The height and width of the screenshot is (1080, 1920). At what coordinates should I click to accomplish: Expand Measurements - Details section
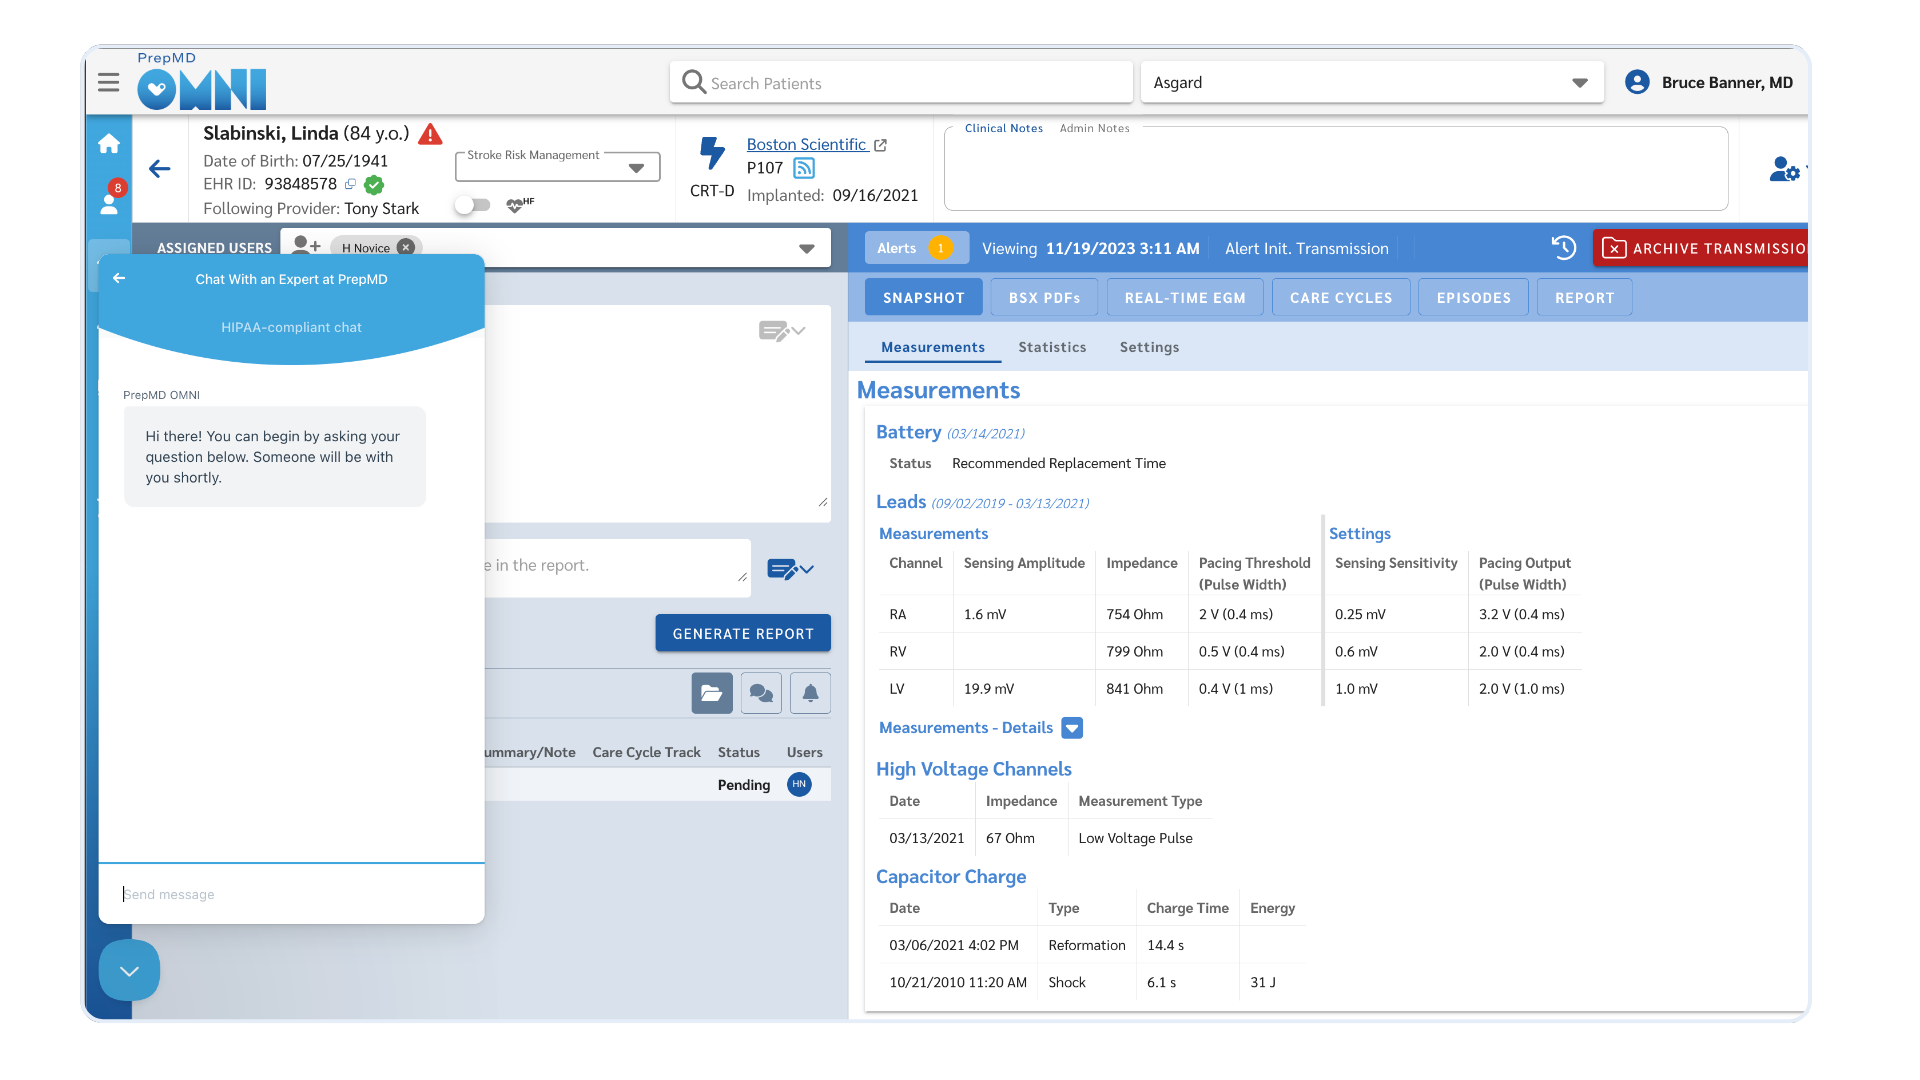[x=1072, y=728]
